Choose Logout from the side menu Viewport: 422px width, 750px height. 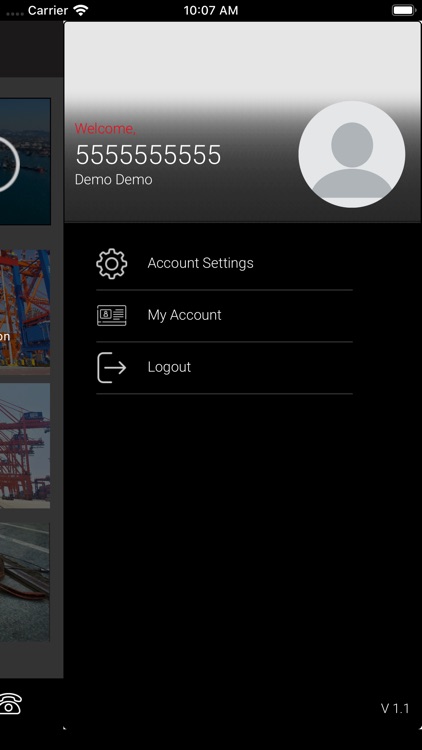coord(224,368)
